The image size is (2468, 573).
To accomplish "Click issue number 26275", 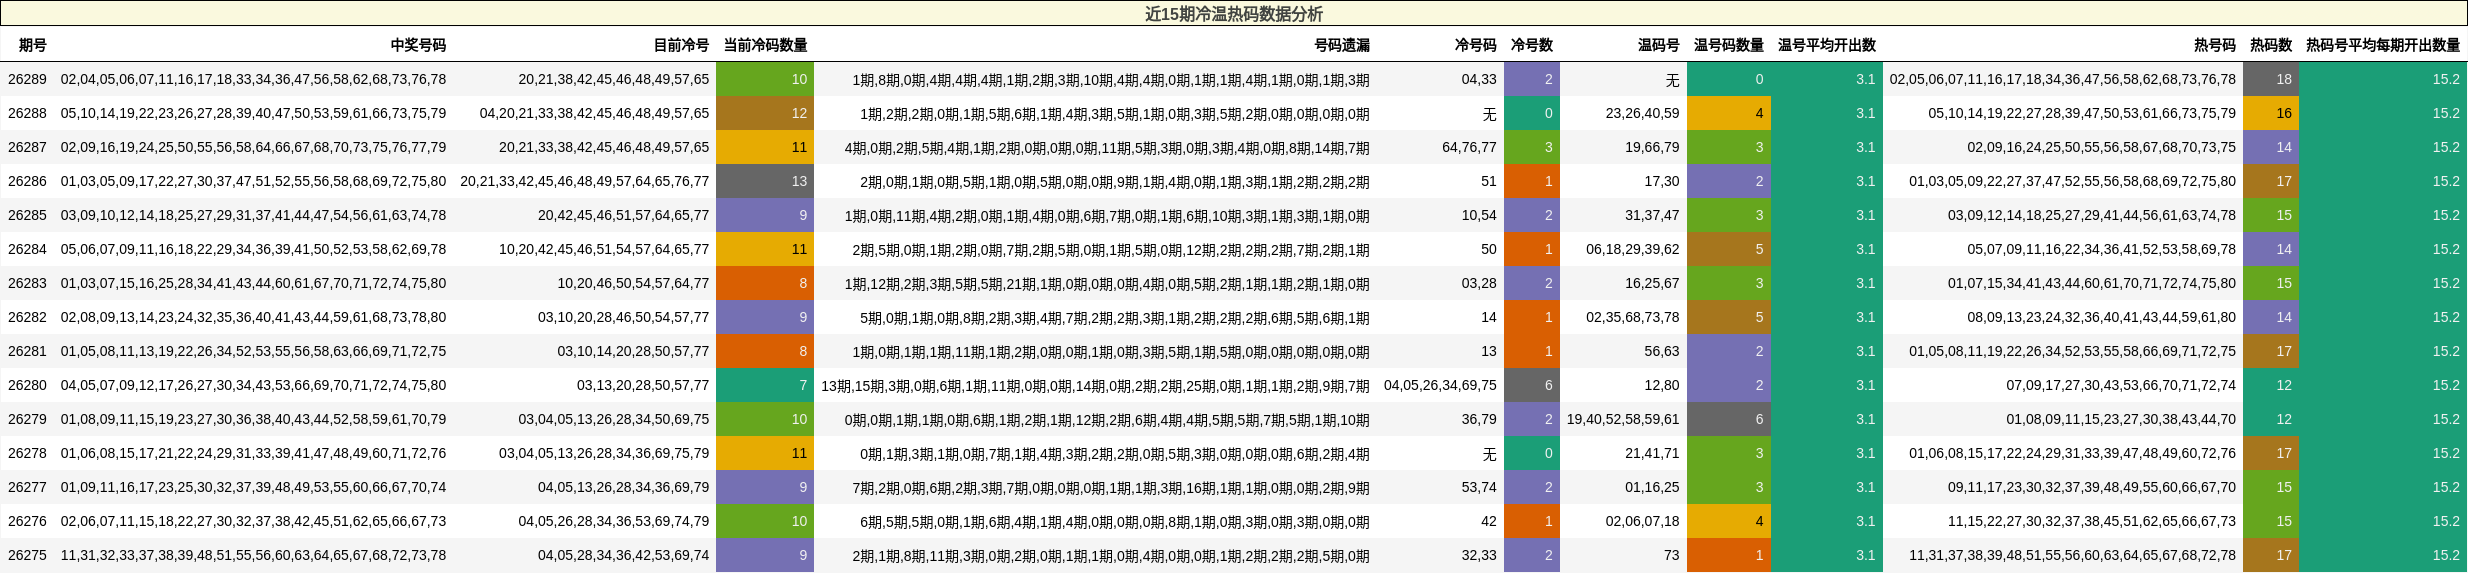I will pyautogui.click(x=27, y=555).
